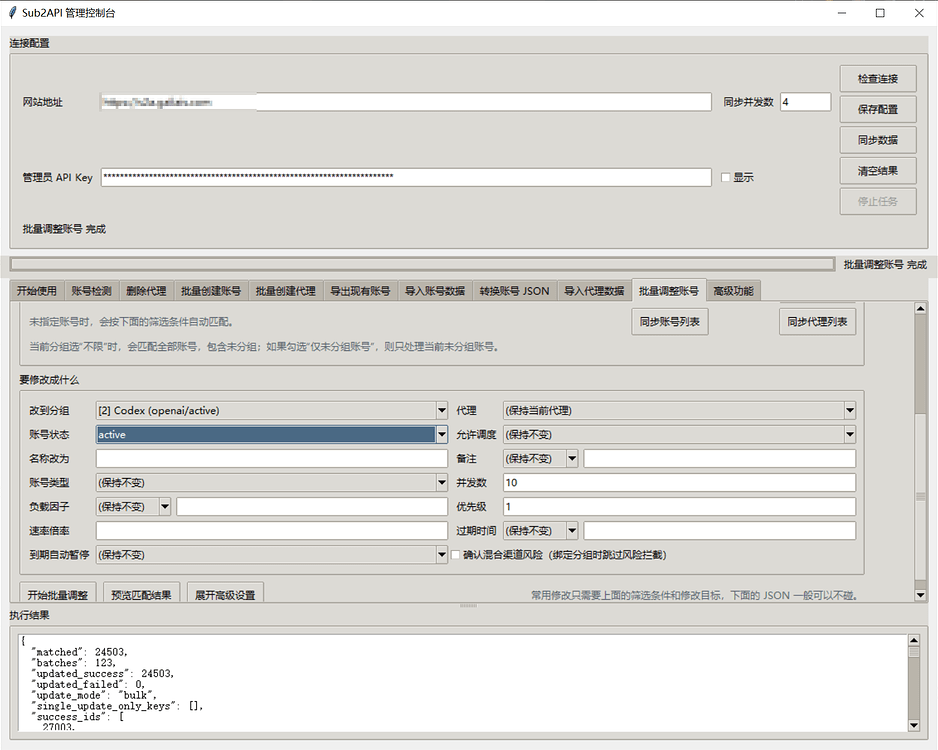The height and width of the screenshot is (750, 938).
Task: Click the 保存配置 button
Action: tap(878, 109)
